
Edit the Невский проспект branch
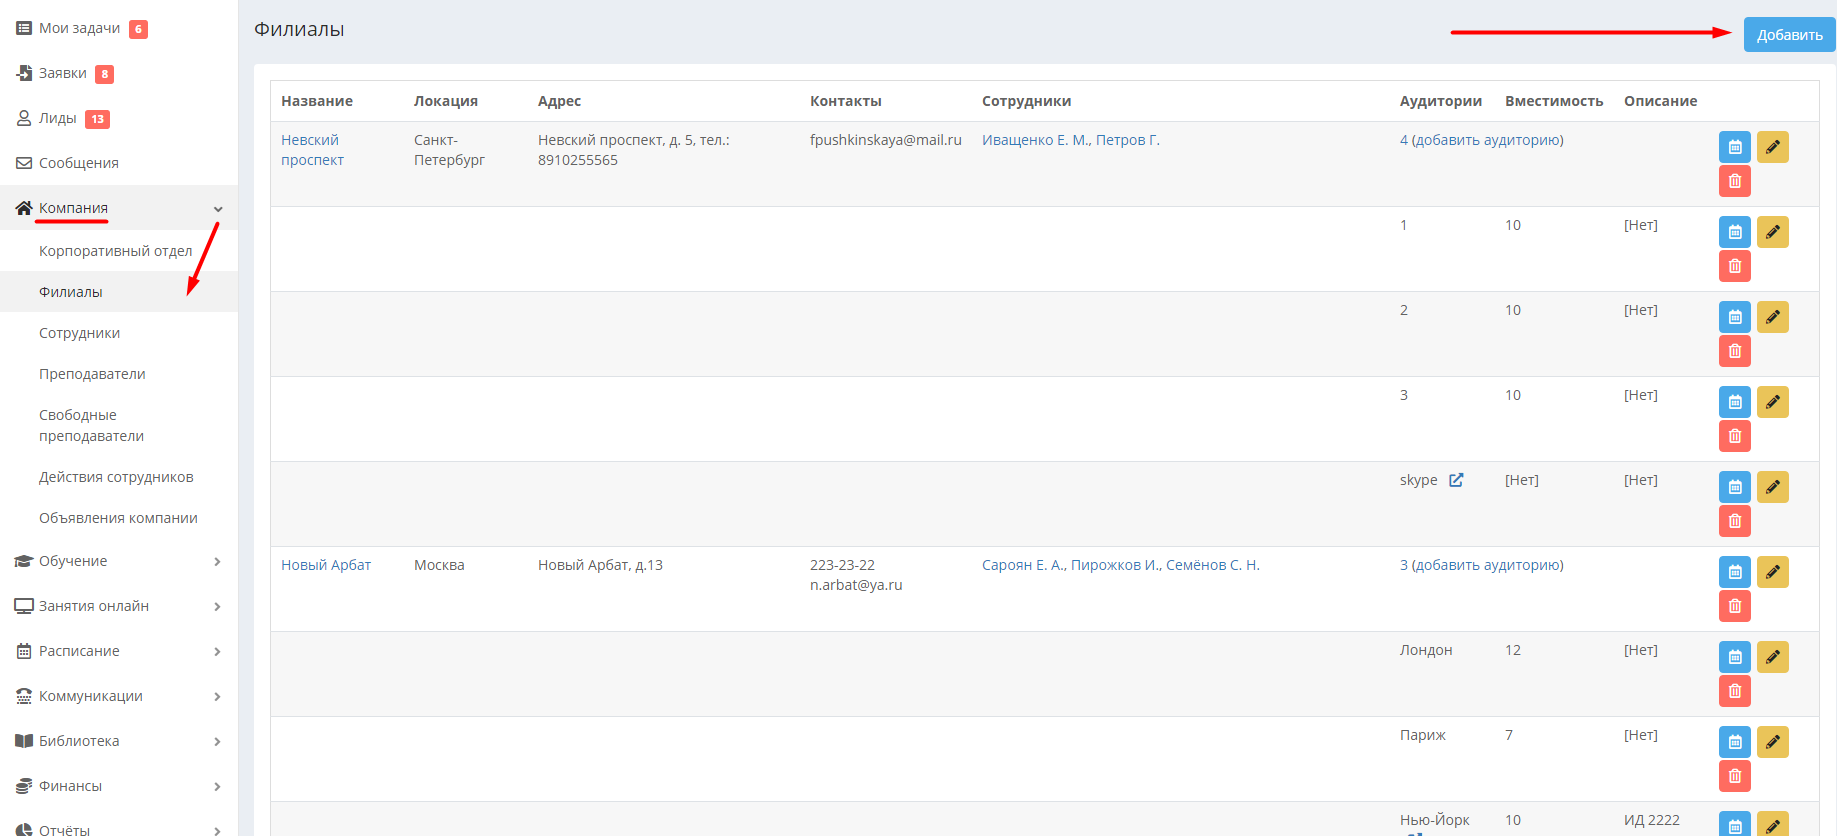(1773, 147)
